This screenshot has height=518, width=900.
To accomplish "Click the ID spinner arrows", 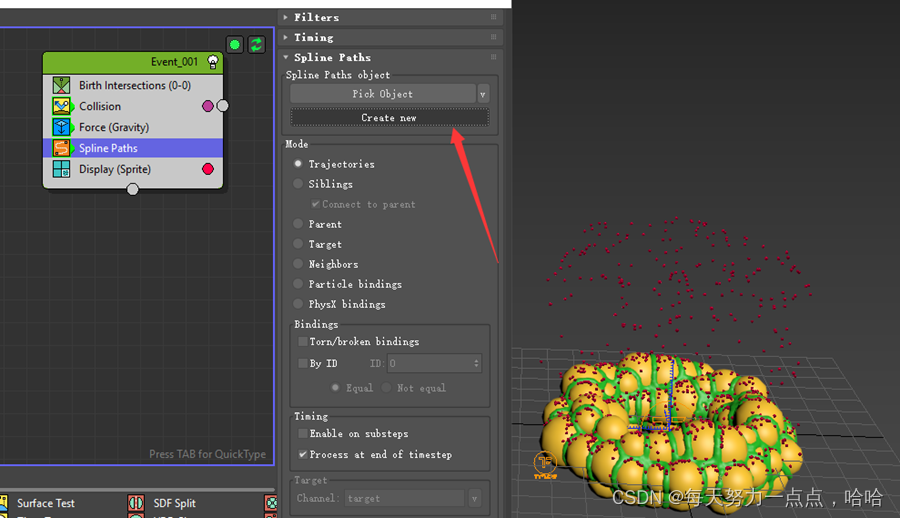I will click(x=476, y=363).
